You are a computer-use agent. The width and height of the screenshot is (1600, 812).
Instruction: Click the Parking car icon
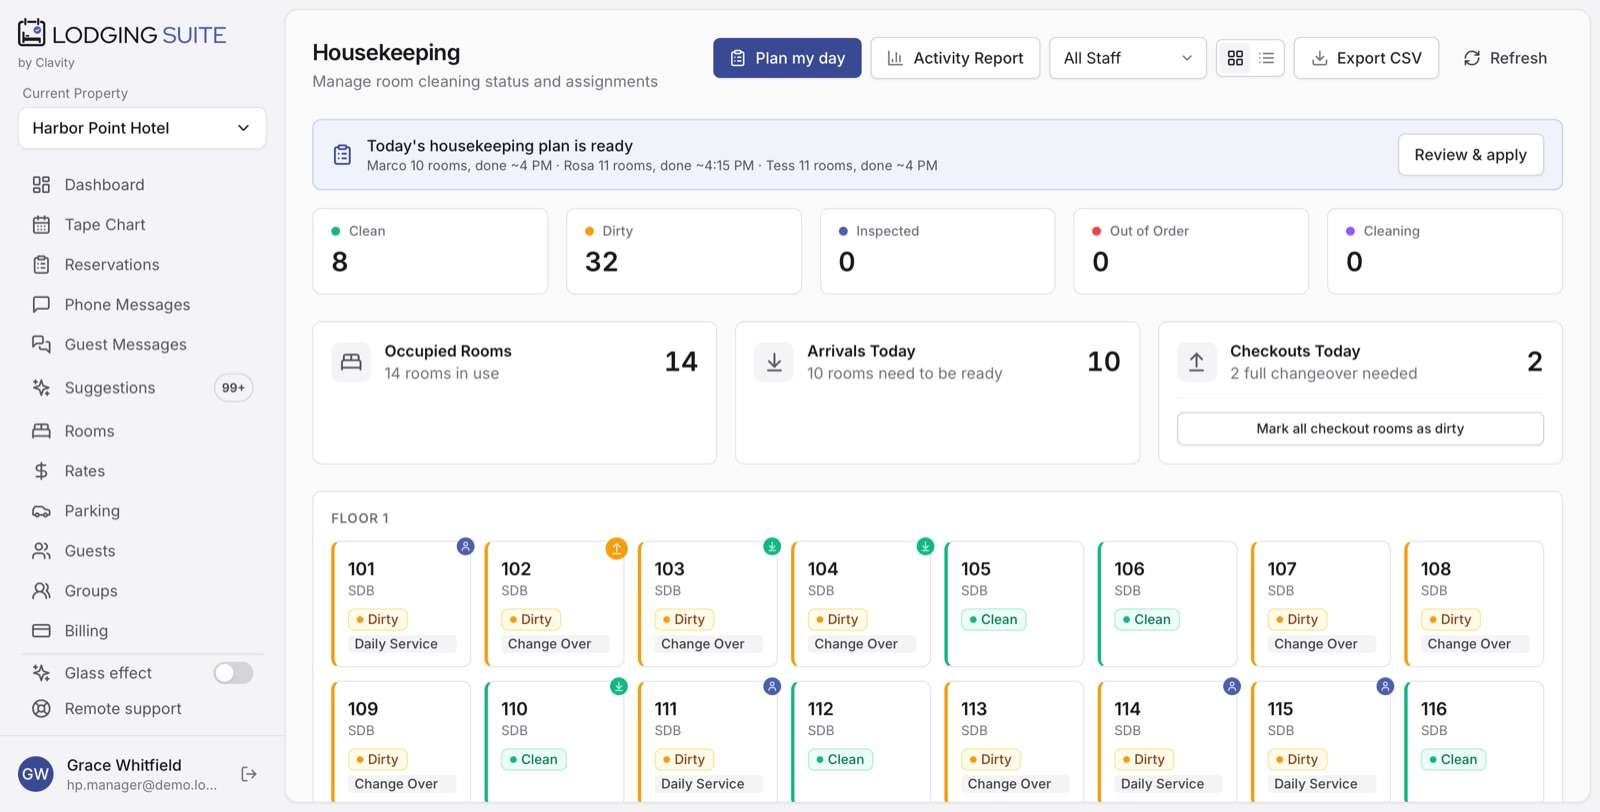click(41, 511)
